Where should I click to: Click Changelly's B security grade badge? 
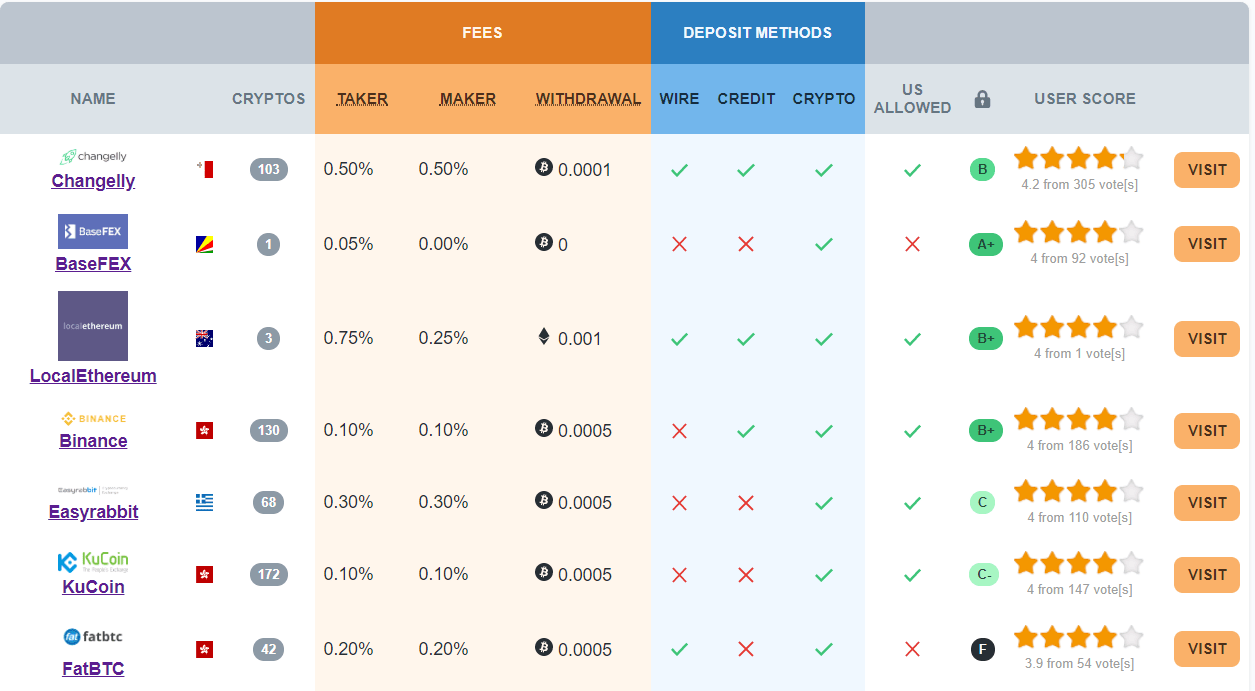tap(982, 169)
